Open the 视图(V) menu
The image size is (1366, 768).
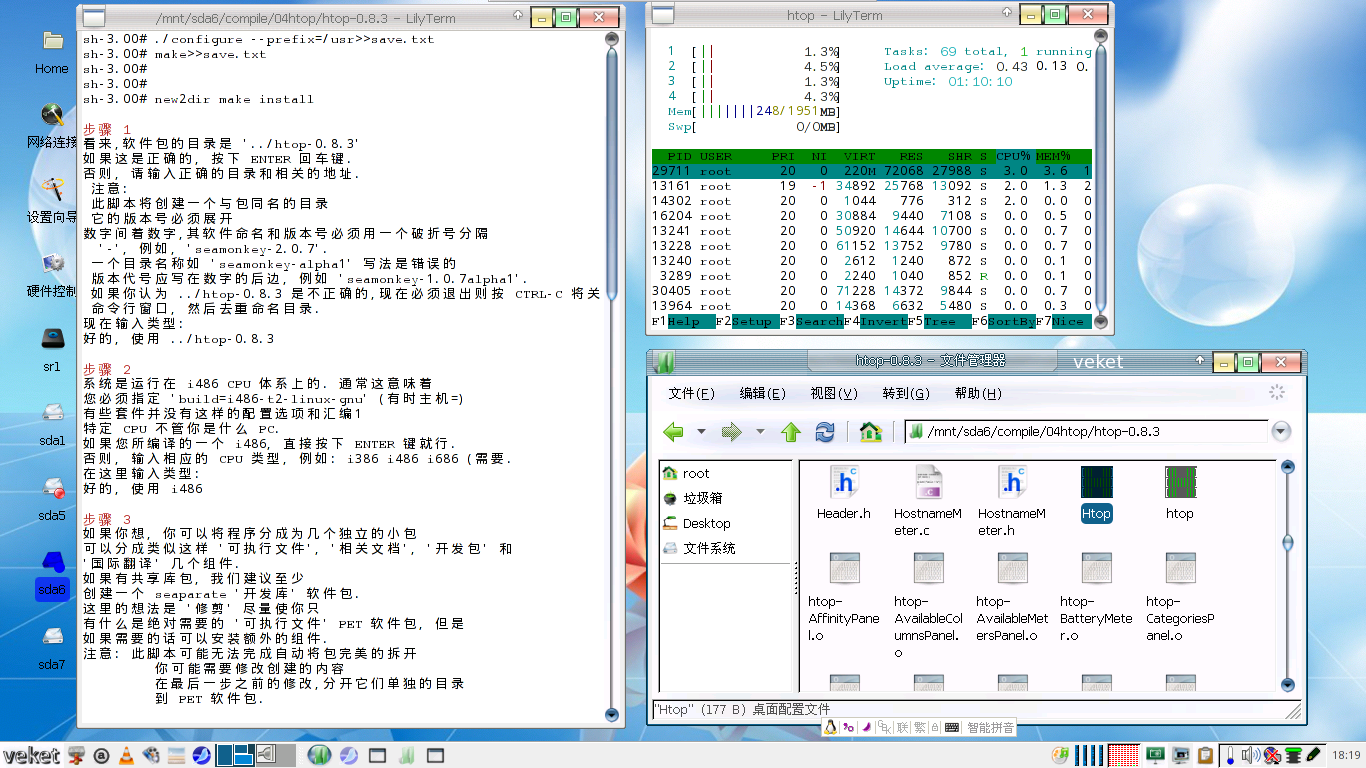click(x=834, y=393)
